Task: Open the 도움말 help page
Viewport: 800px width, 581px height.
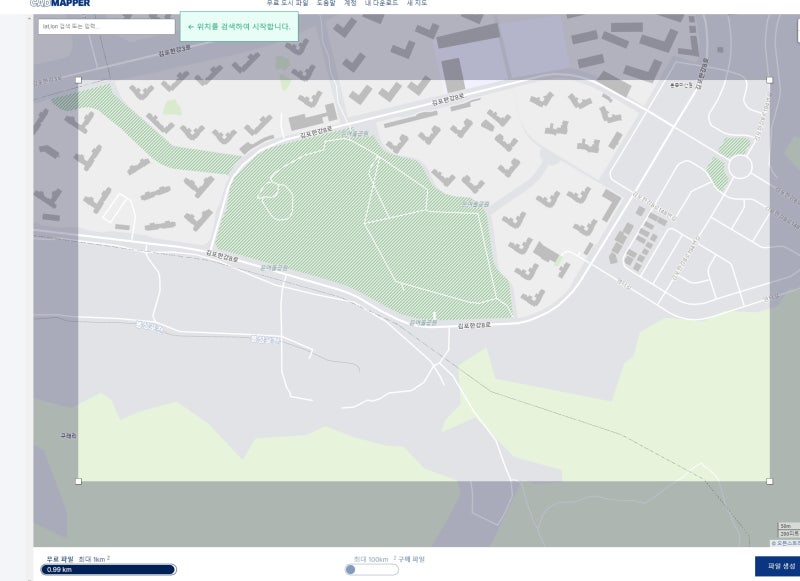Action: click(x=326, y=3)
